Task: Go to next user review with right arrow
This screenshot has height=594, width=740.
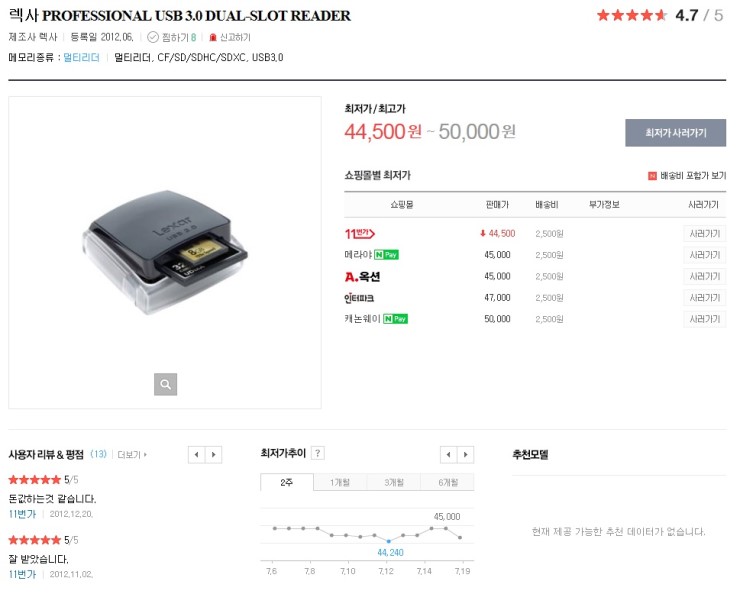Action: (214, 455)
